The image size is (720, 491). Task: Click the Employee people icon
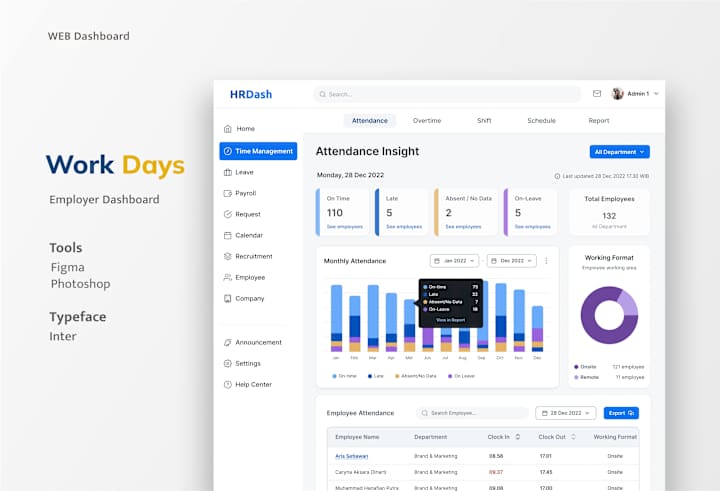coord(227,277)
